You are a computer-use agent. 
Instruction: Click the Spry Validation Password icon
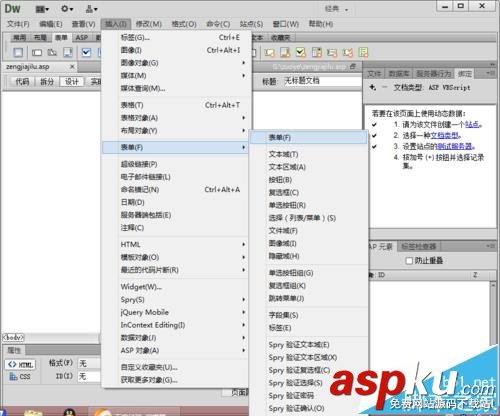click(x=332, y=52)
